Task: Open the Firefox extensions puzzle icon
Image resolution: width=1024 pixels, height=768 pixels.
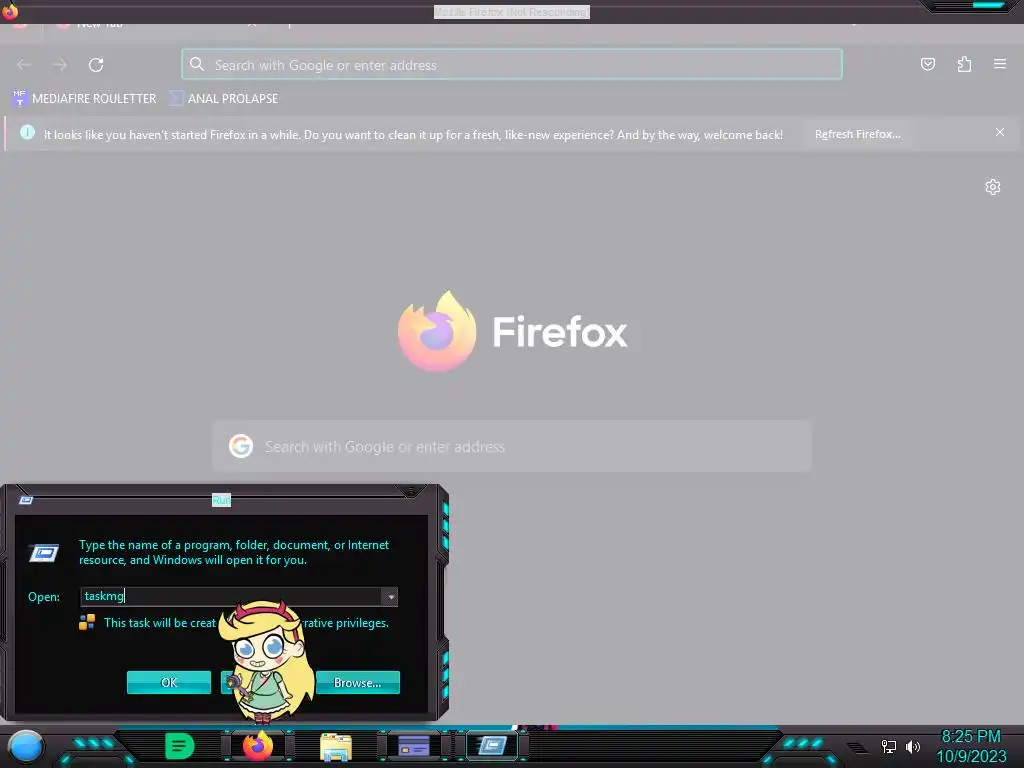Action: pyautogui.click(x=964, y=64)
